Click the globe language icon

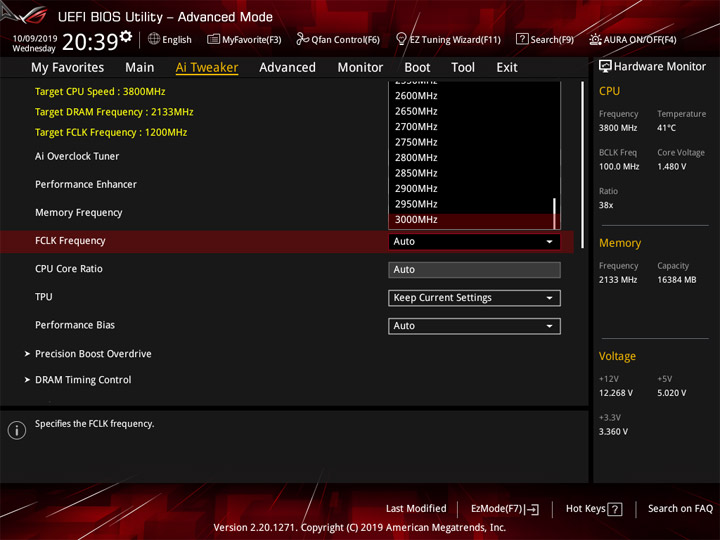pyautogui.click(x=154, y=39)
